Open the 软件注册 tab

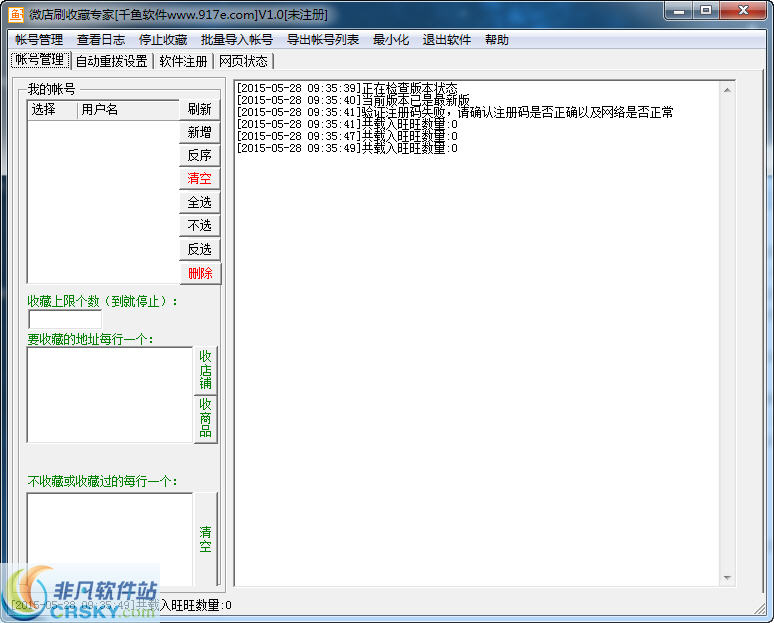click(x=184, y=61)
